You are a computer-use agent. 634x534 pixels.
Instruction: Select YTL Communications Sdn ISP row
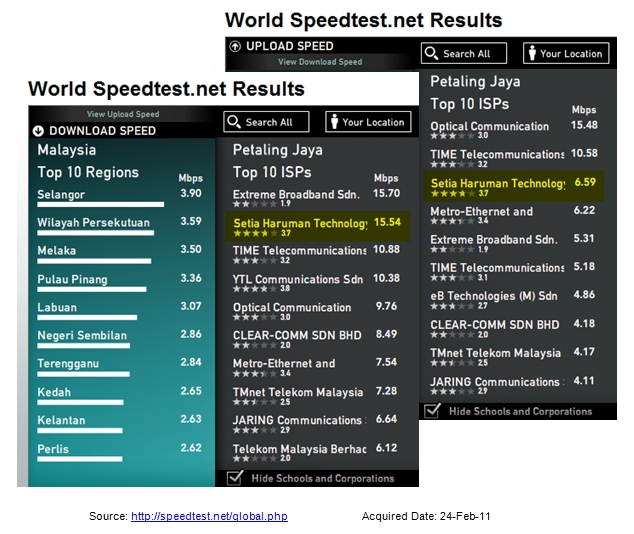317,283
